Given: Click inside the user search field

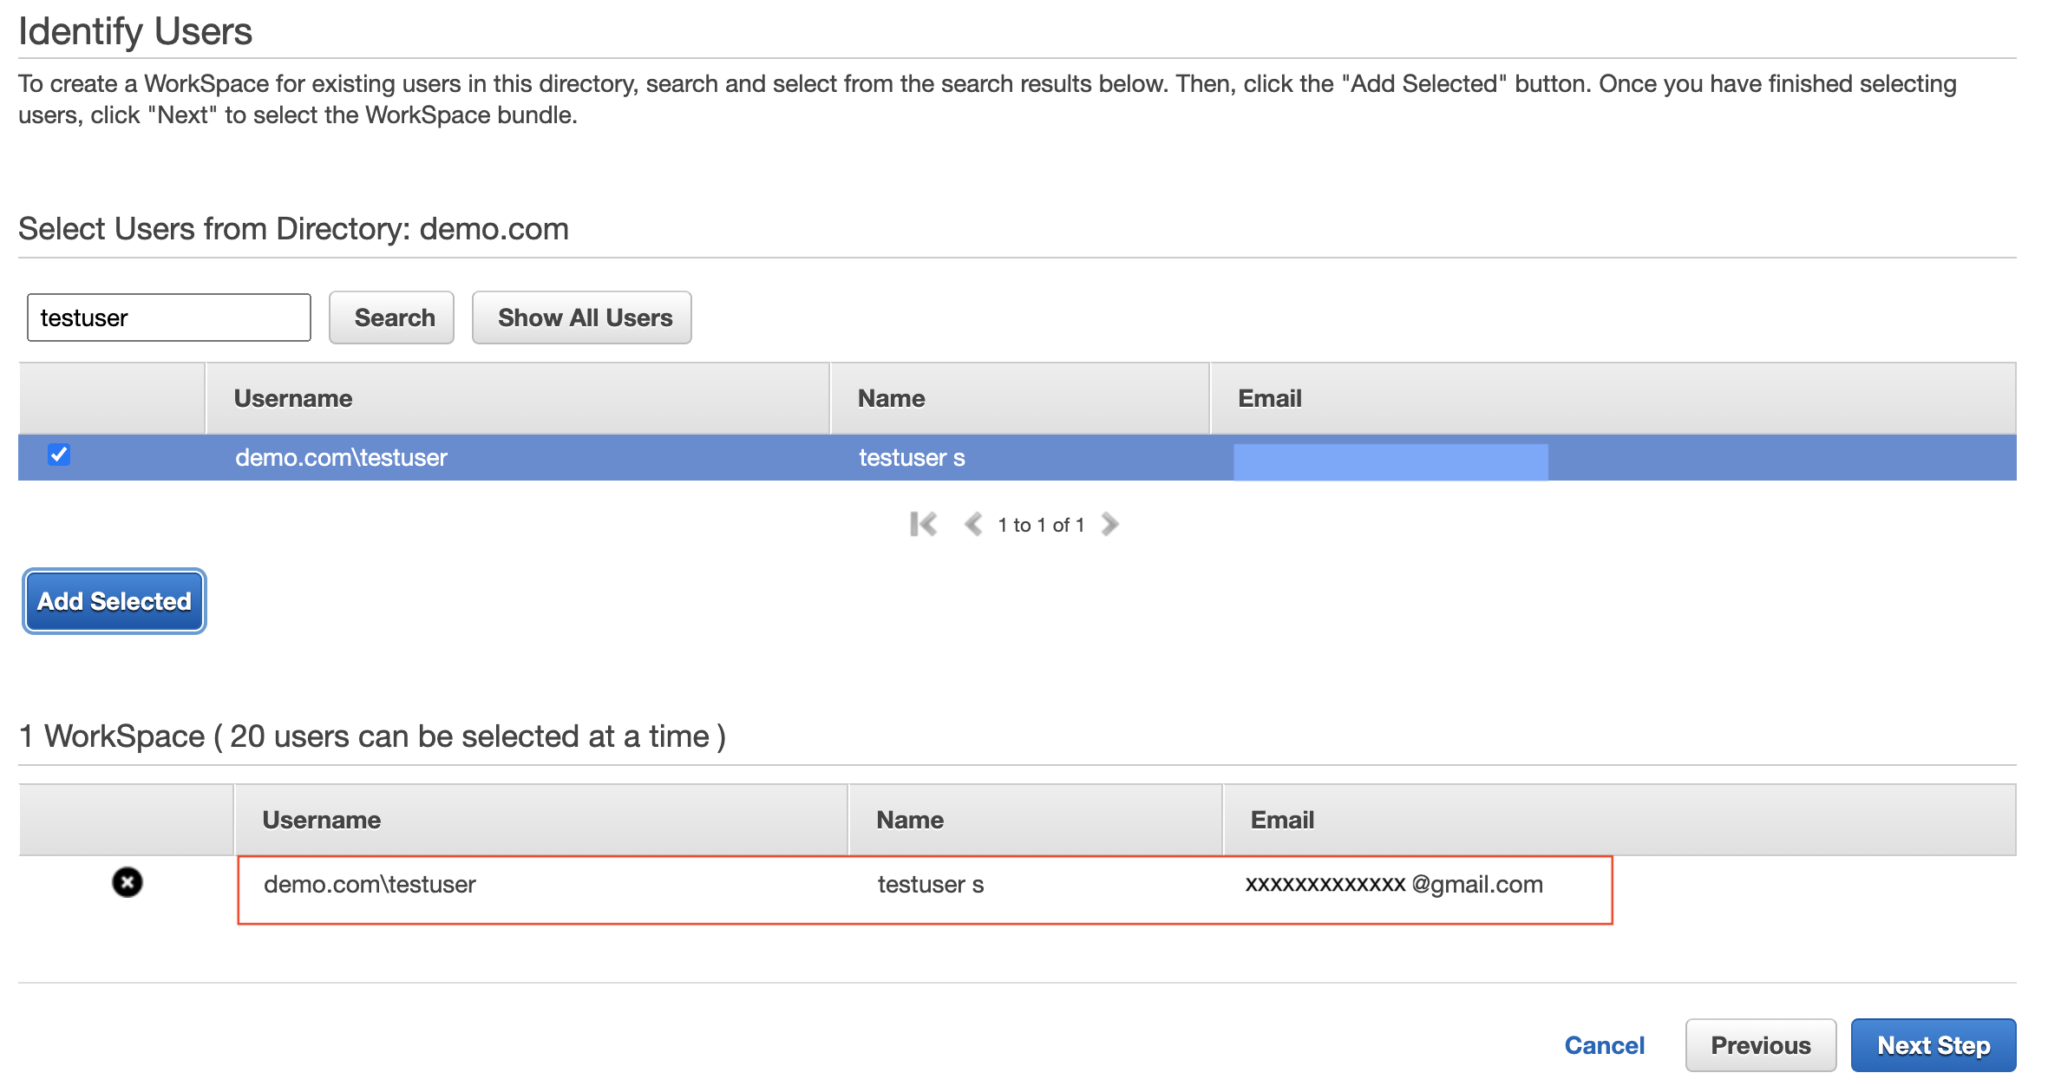Looking at the screenshot, I should click(168, 317).
